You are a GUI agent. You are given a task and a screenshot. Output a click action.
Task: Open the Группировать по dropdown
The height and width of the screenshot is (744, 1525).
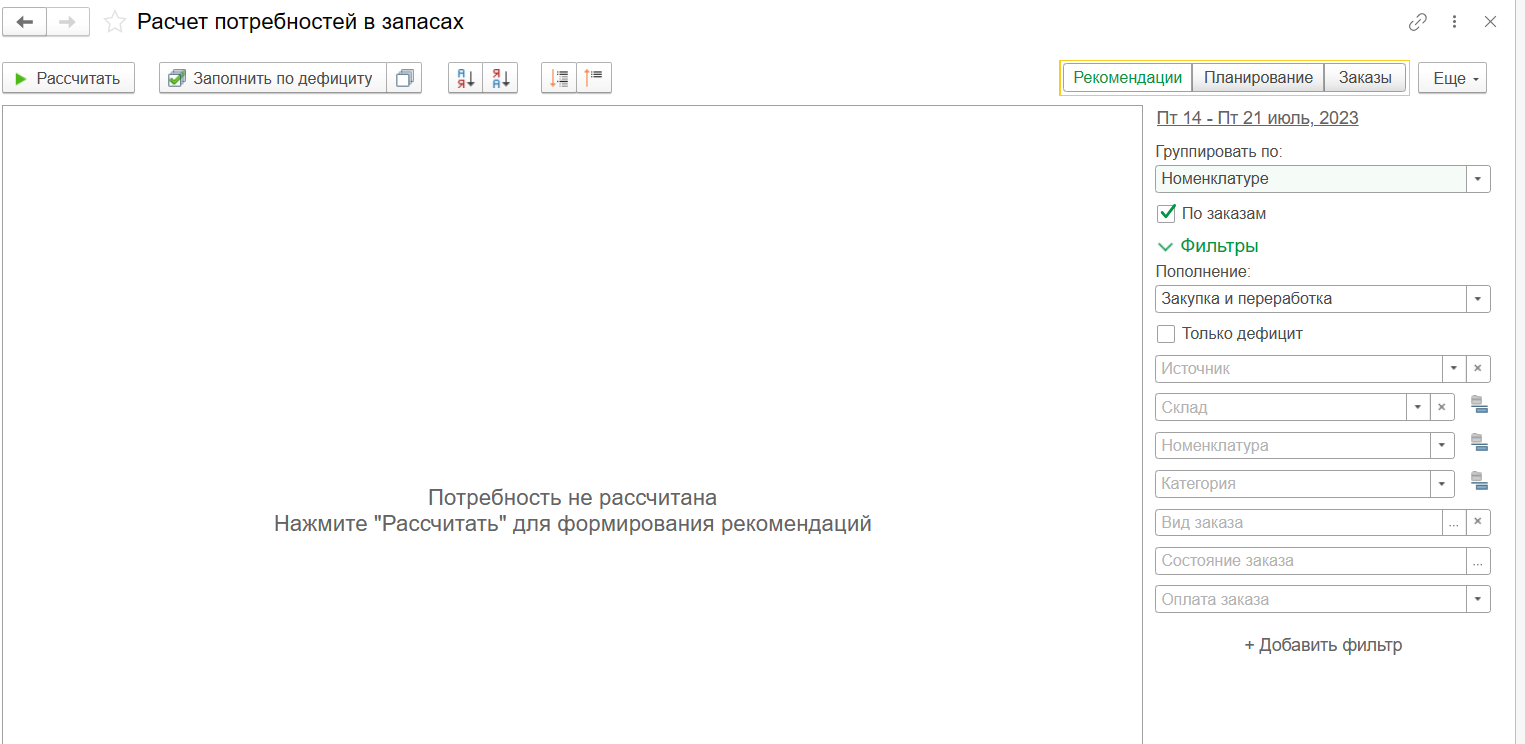click(1478, 179)
